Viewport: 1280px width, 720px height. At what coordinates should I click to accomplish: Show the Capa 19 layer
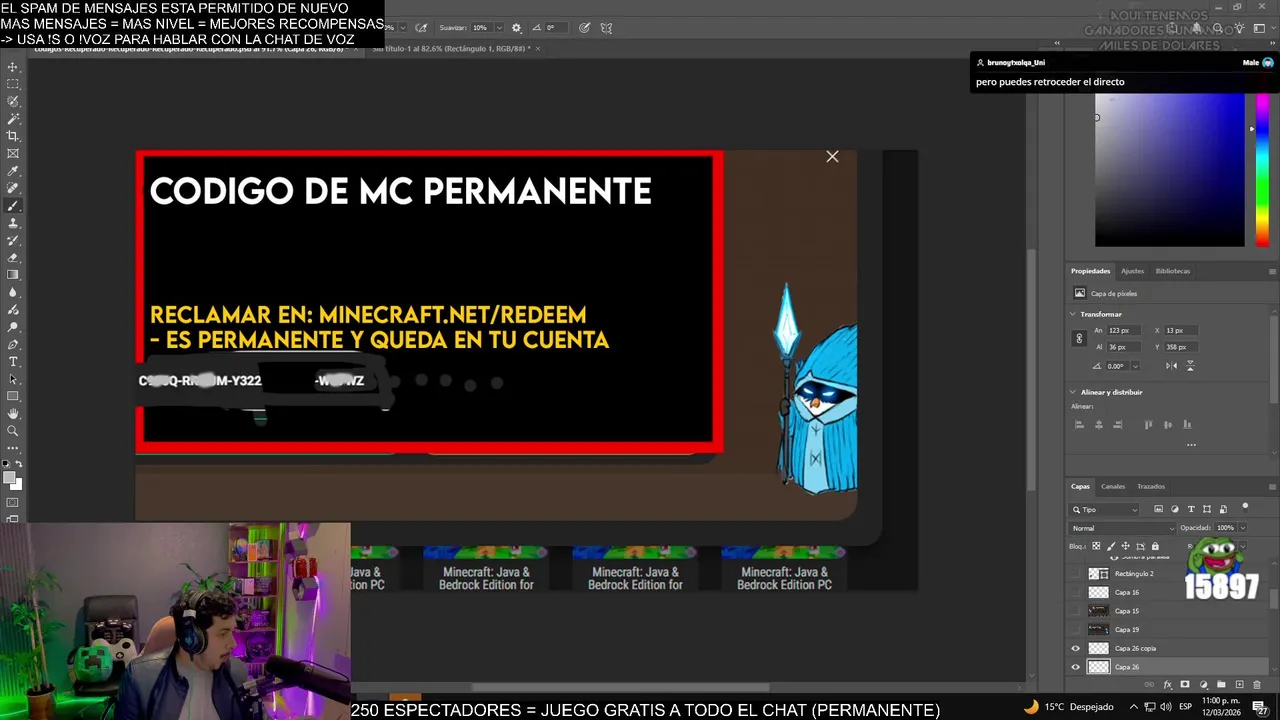click(1075, 629)
